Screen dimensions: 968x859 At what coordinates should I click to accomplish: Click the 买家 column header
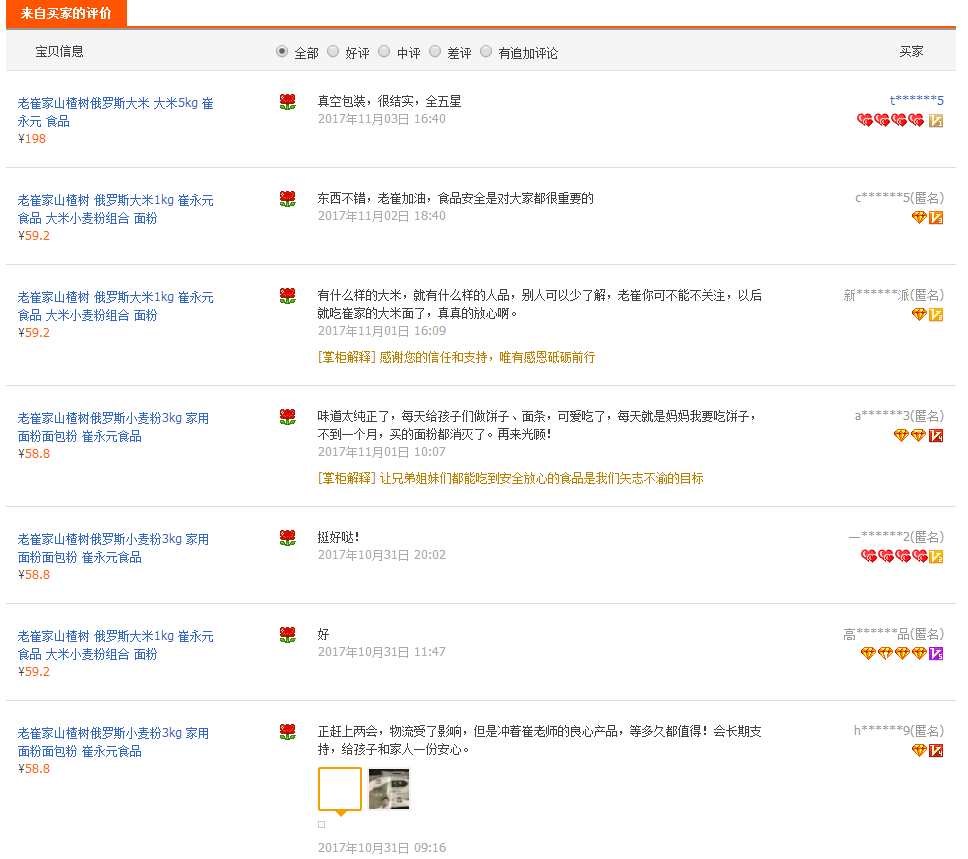point(911,51)
